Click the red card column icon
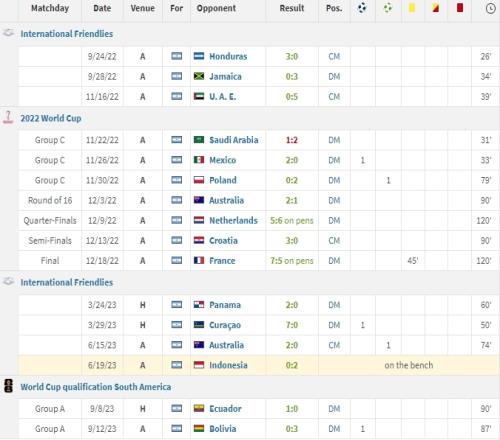The image size is (500, 440). tap(460, 8)
